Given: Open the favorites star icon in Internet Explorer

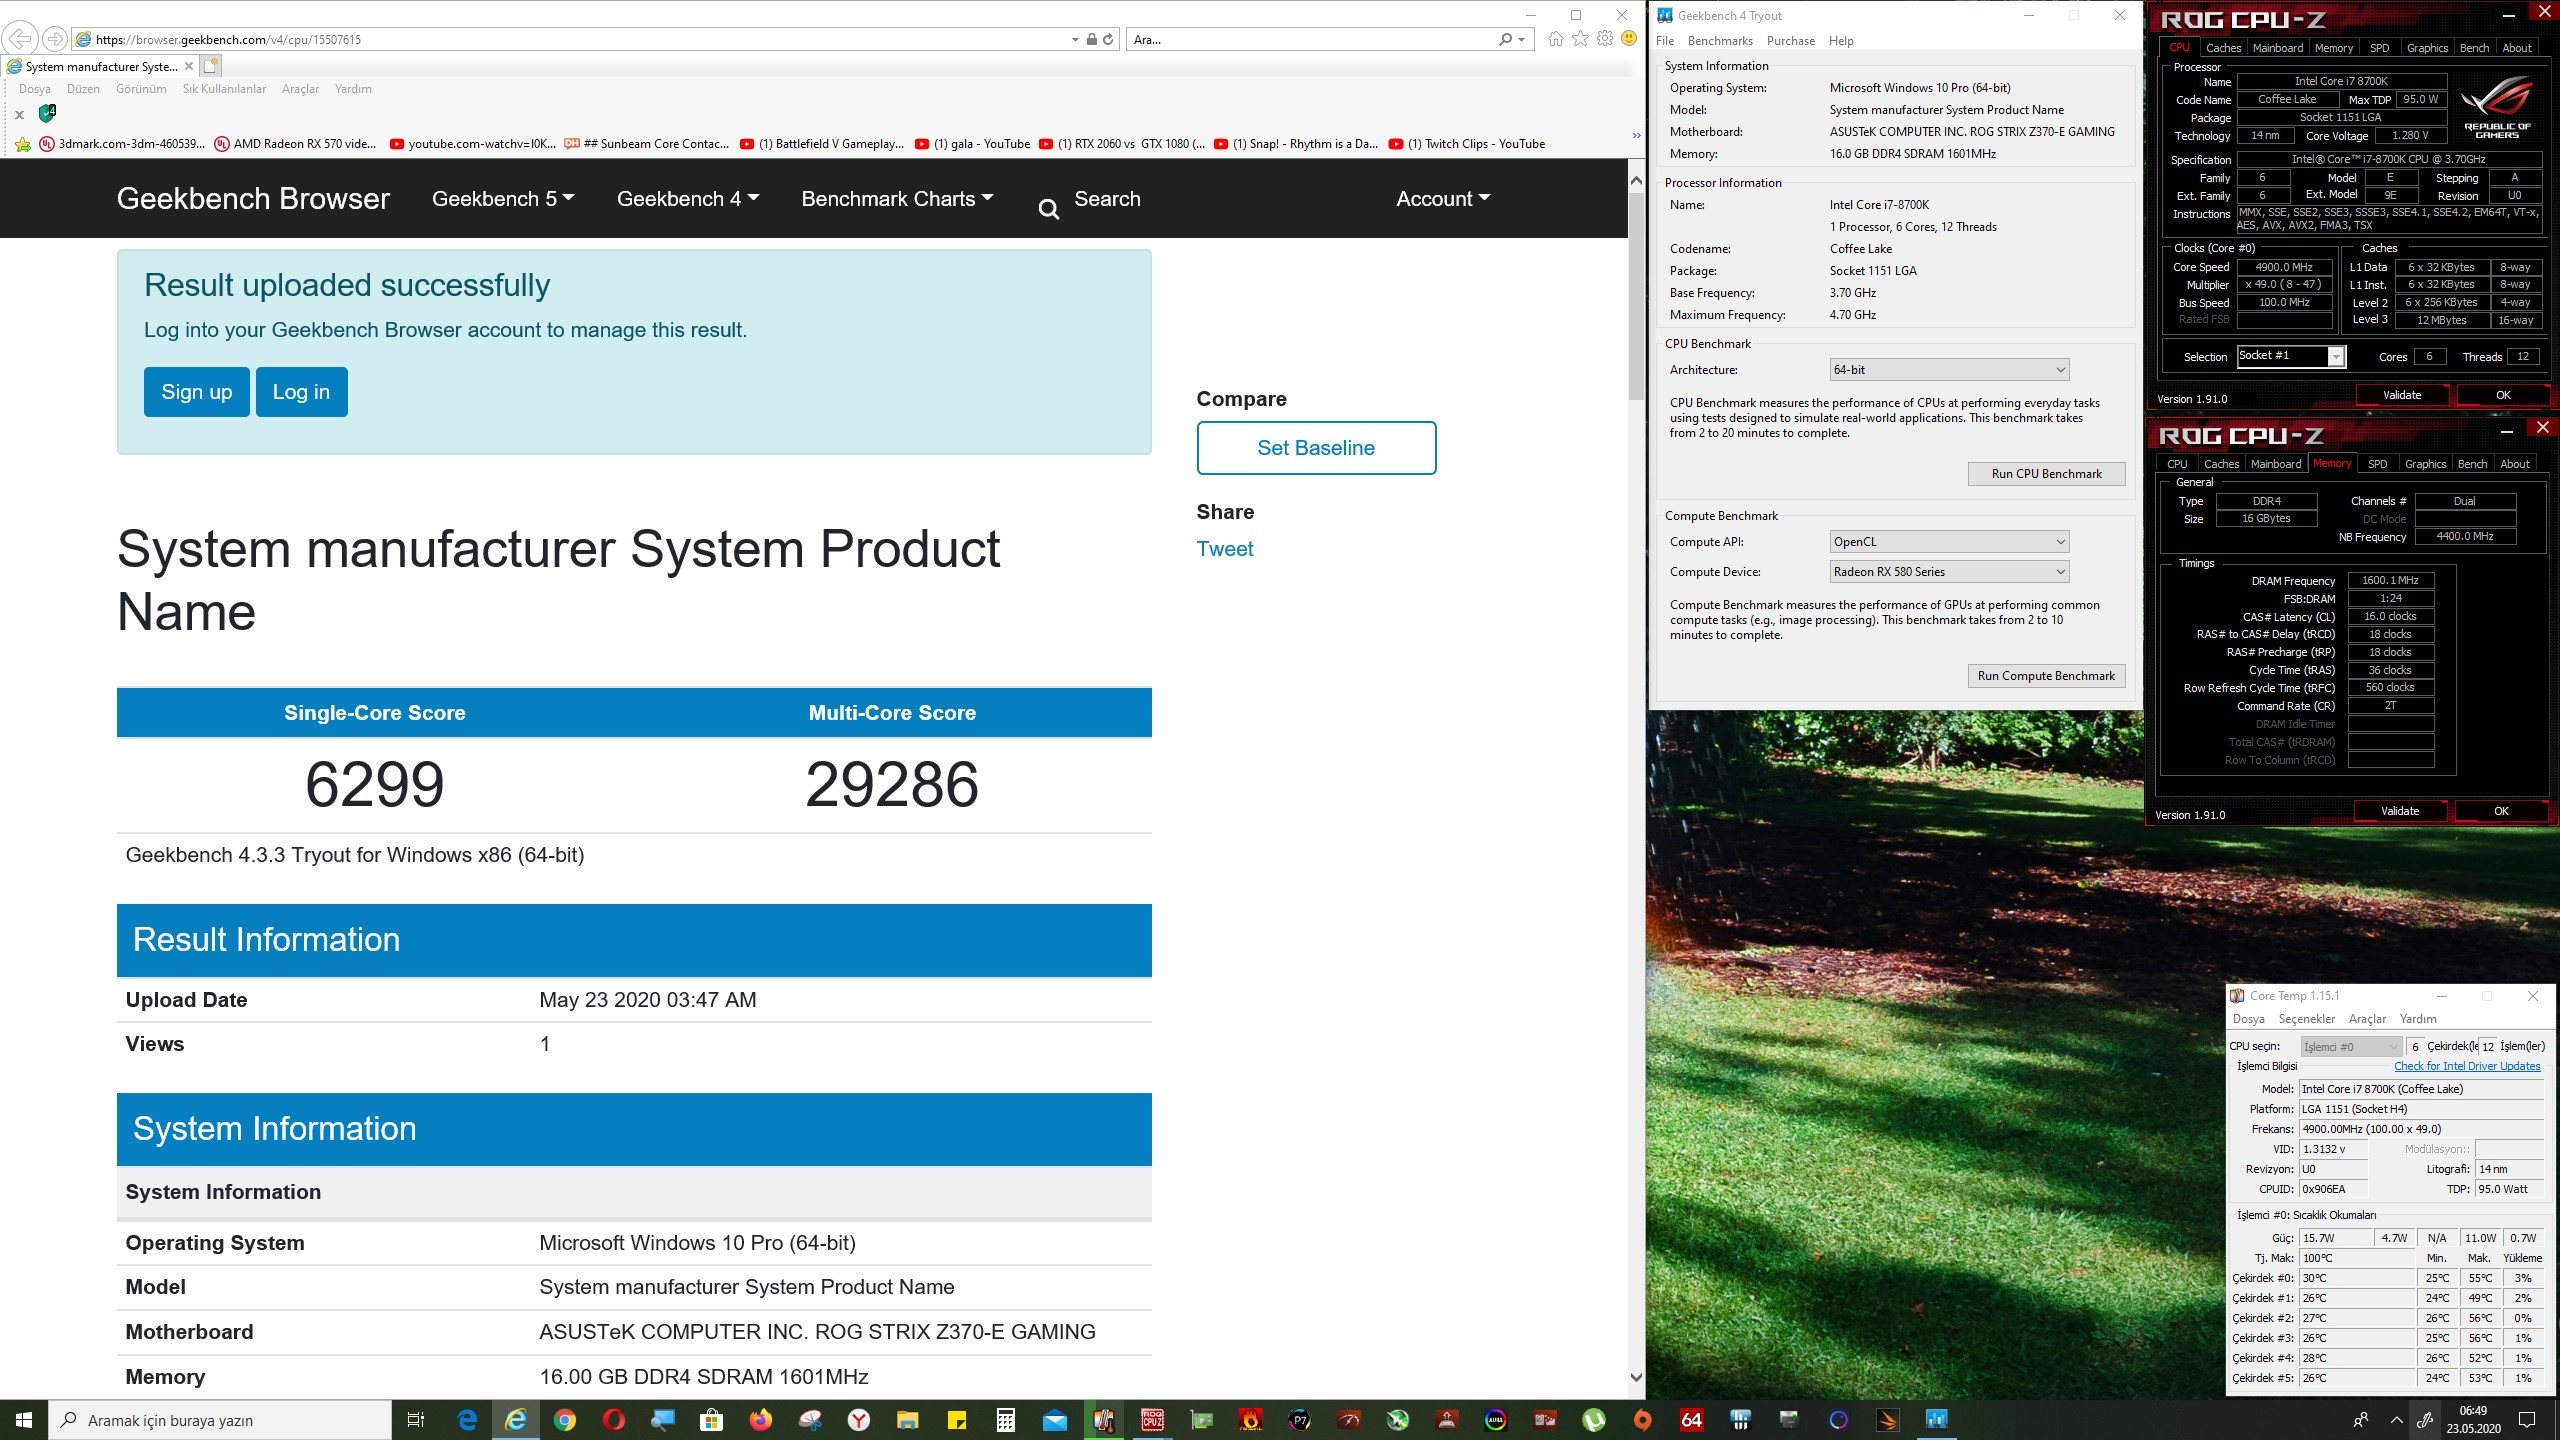Looking at the screenshot, I should tap(1580, 39).
